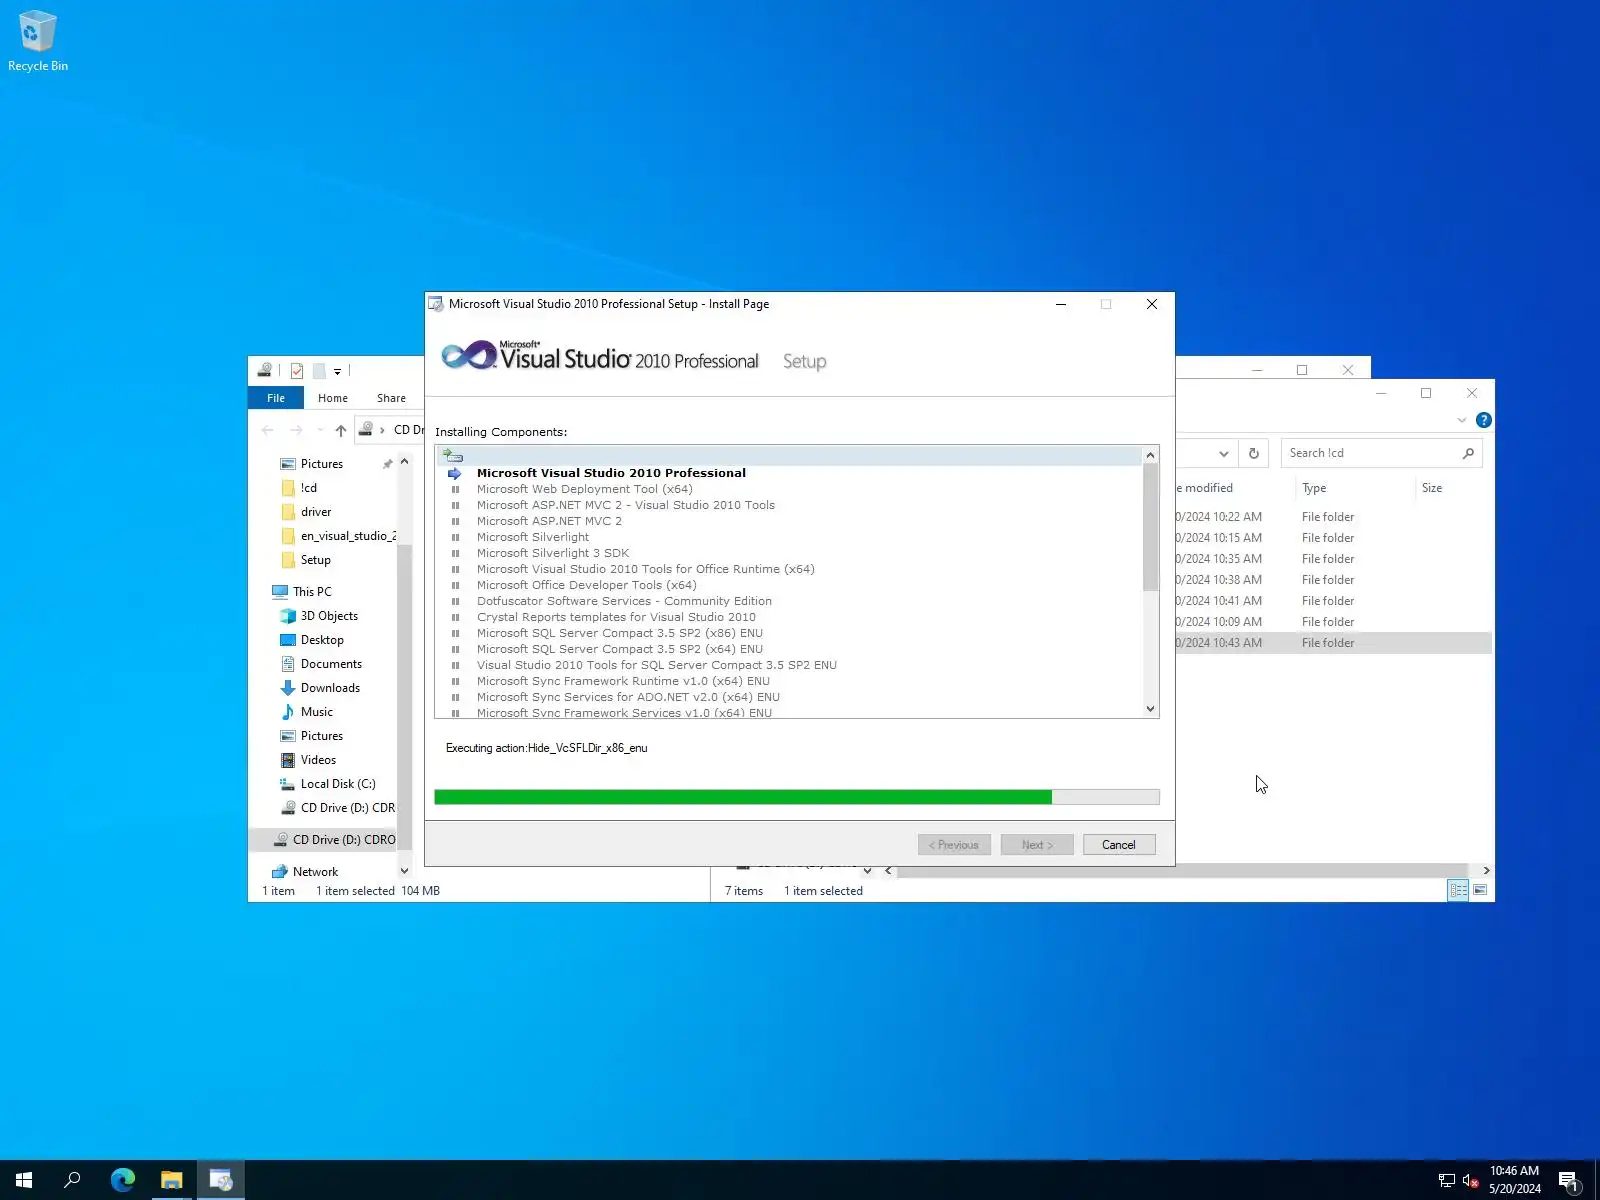Switch to Large icons view in status bar
Screen dimensions: 1600x1200
coord(1480,890)
